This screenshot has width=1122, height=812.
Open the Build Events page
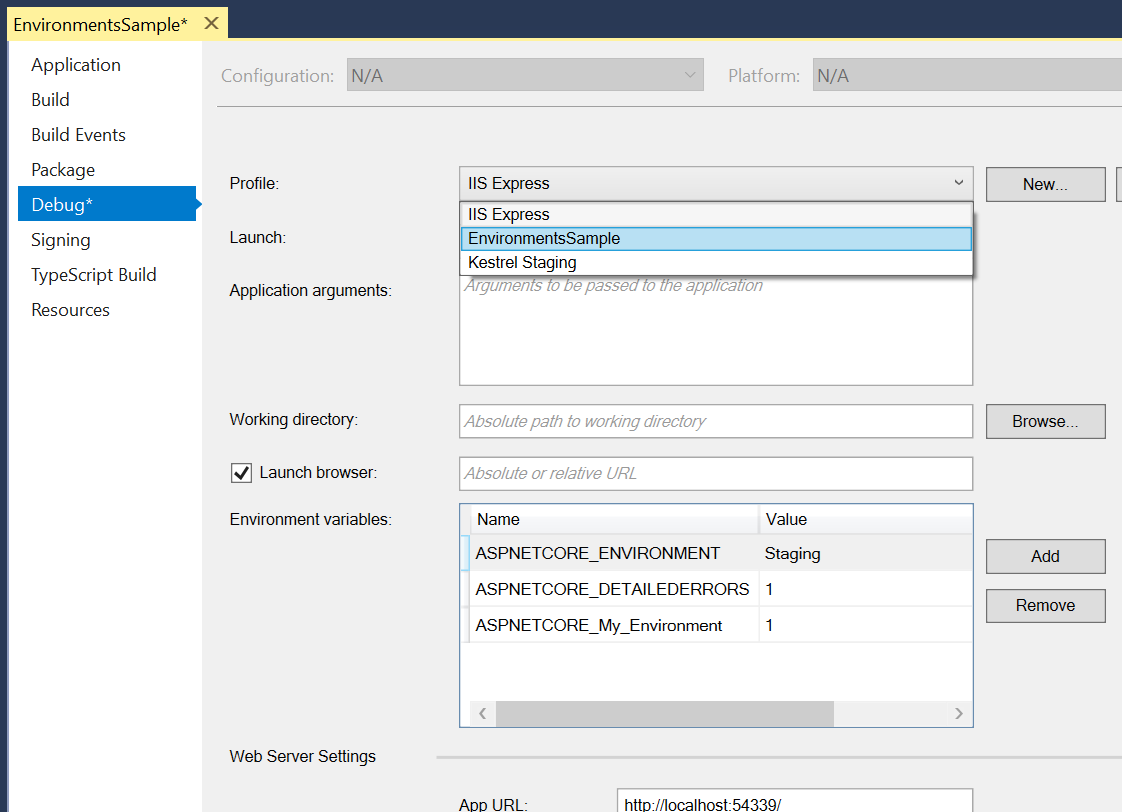point(78,135)
